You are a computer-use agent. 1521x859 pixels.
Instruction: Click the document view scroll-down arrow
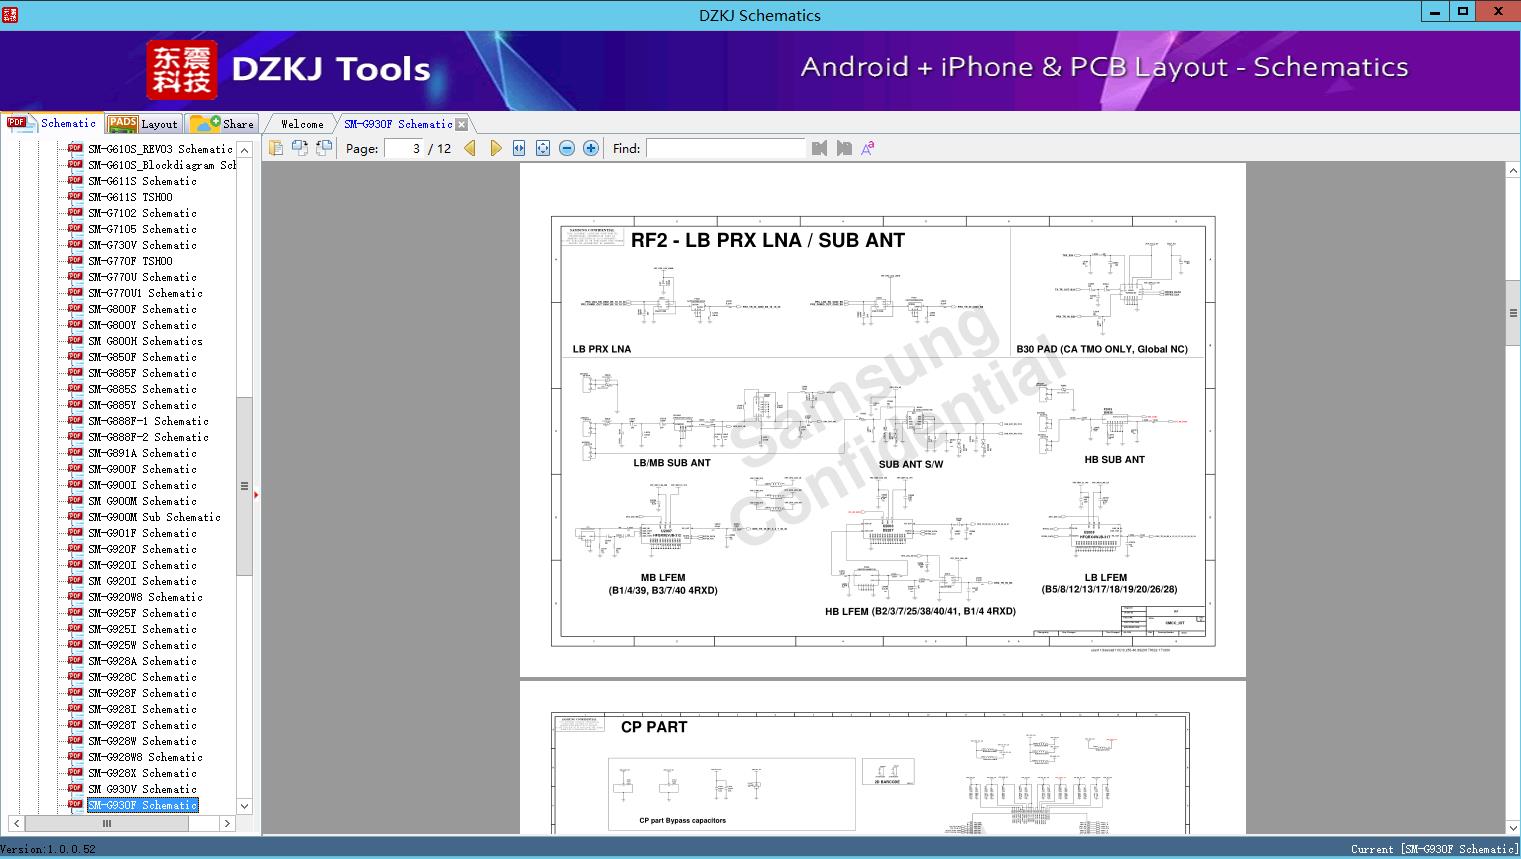point(1513,827)
